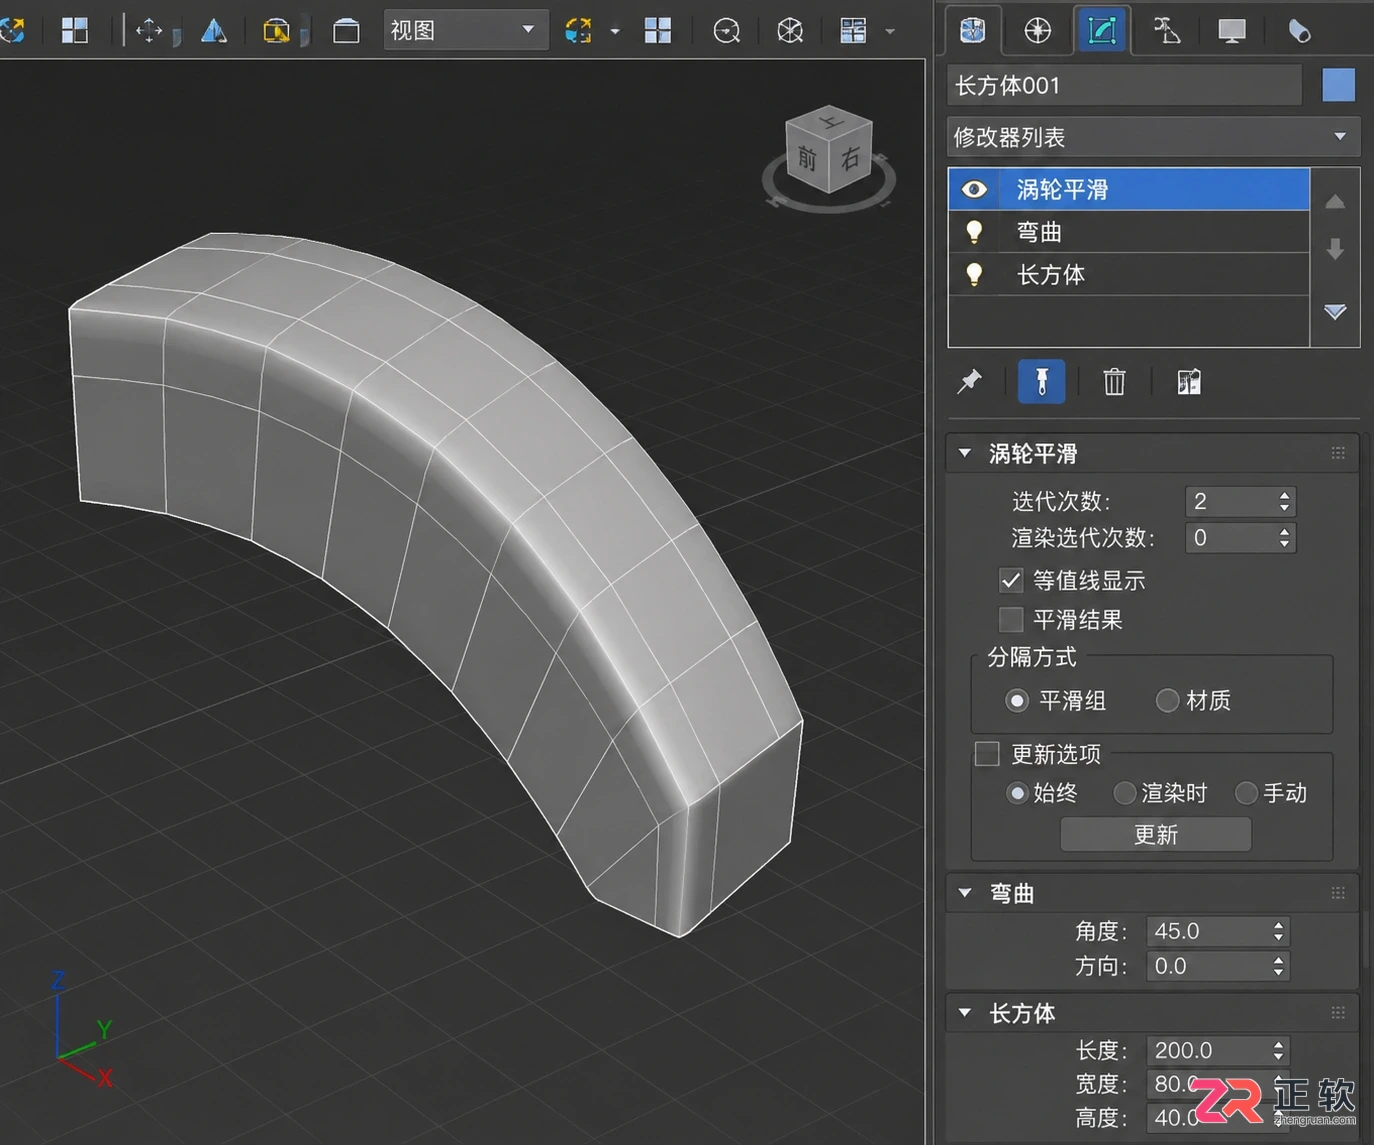Click the pin stack icon

(x=969, y=381)
